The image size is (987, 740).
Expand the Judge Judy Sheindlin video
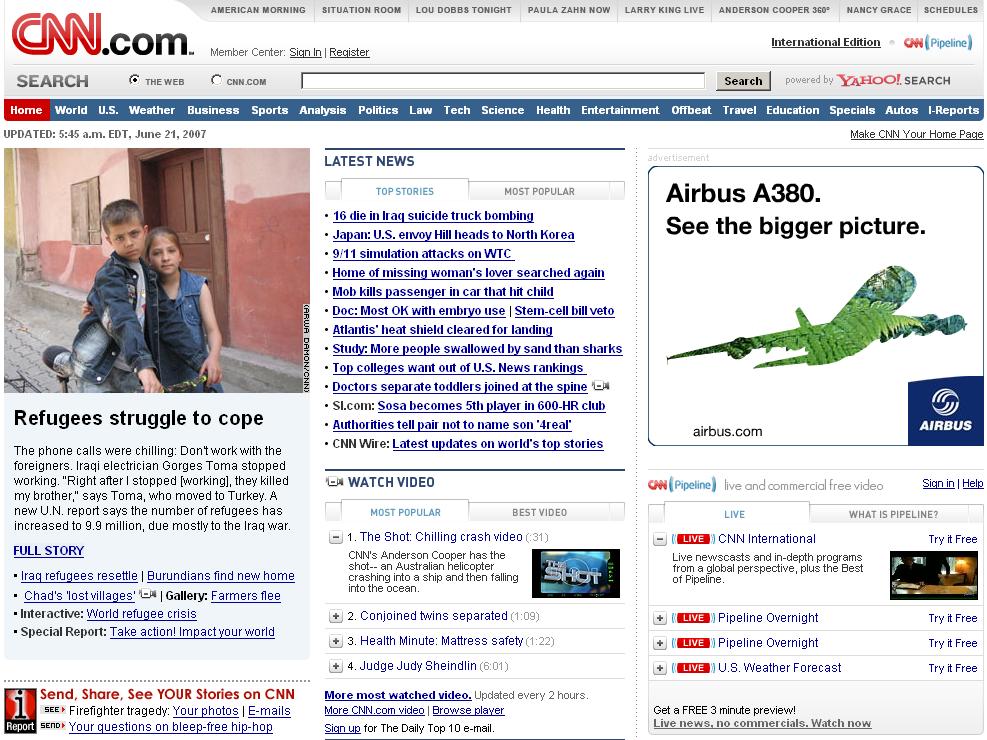[x=336, y=666]
